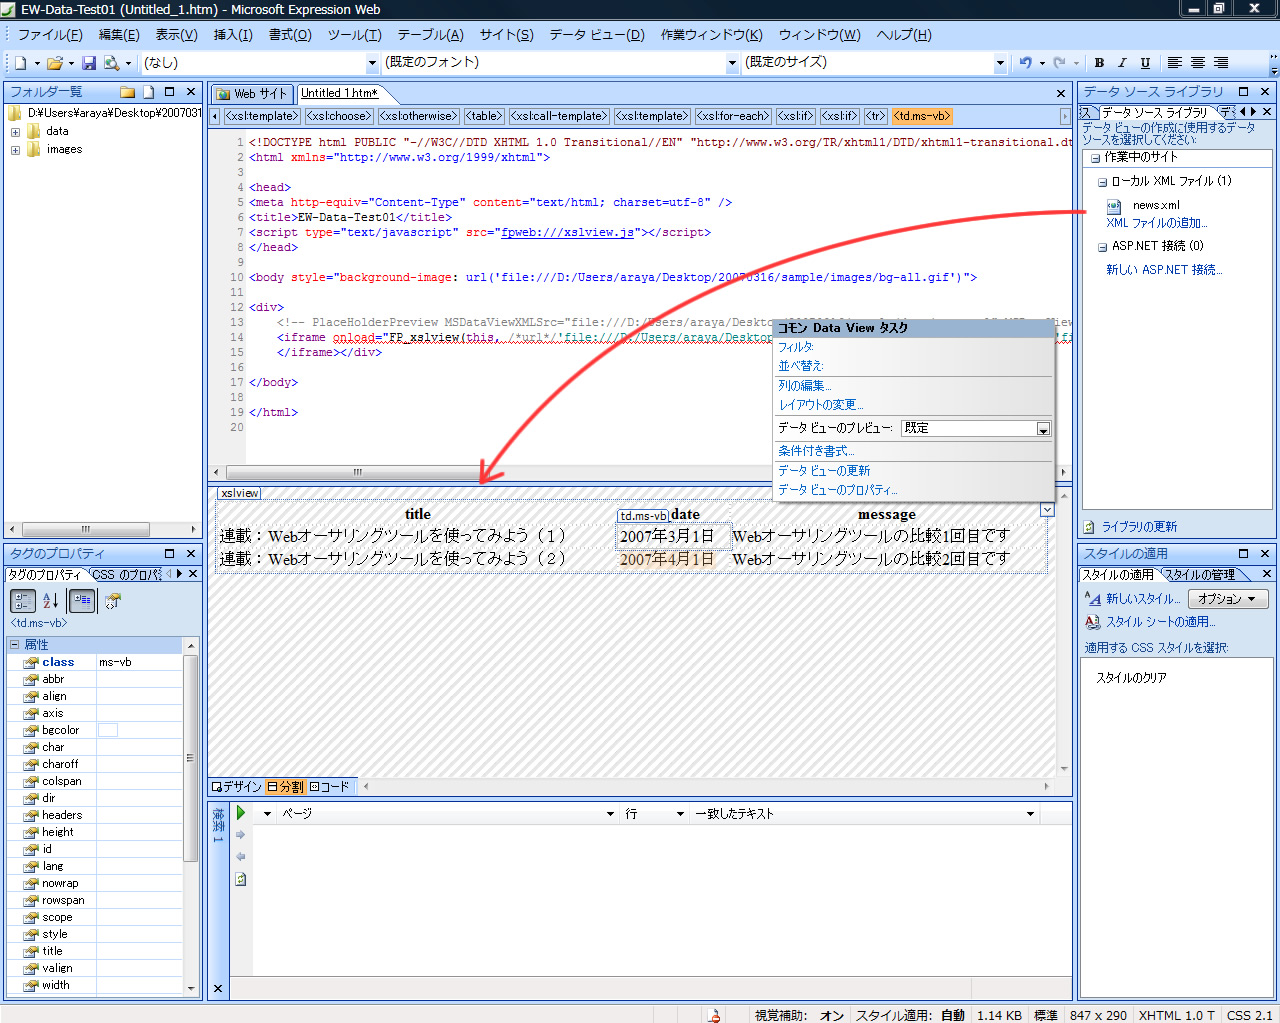Click the 2007年4月1日 date cell in the design view
Viewport: 1280px width, 1023px height.
click(x=667, y=559)
